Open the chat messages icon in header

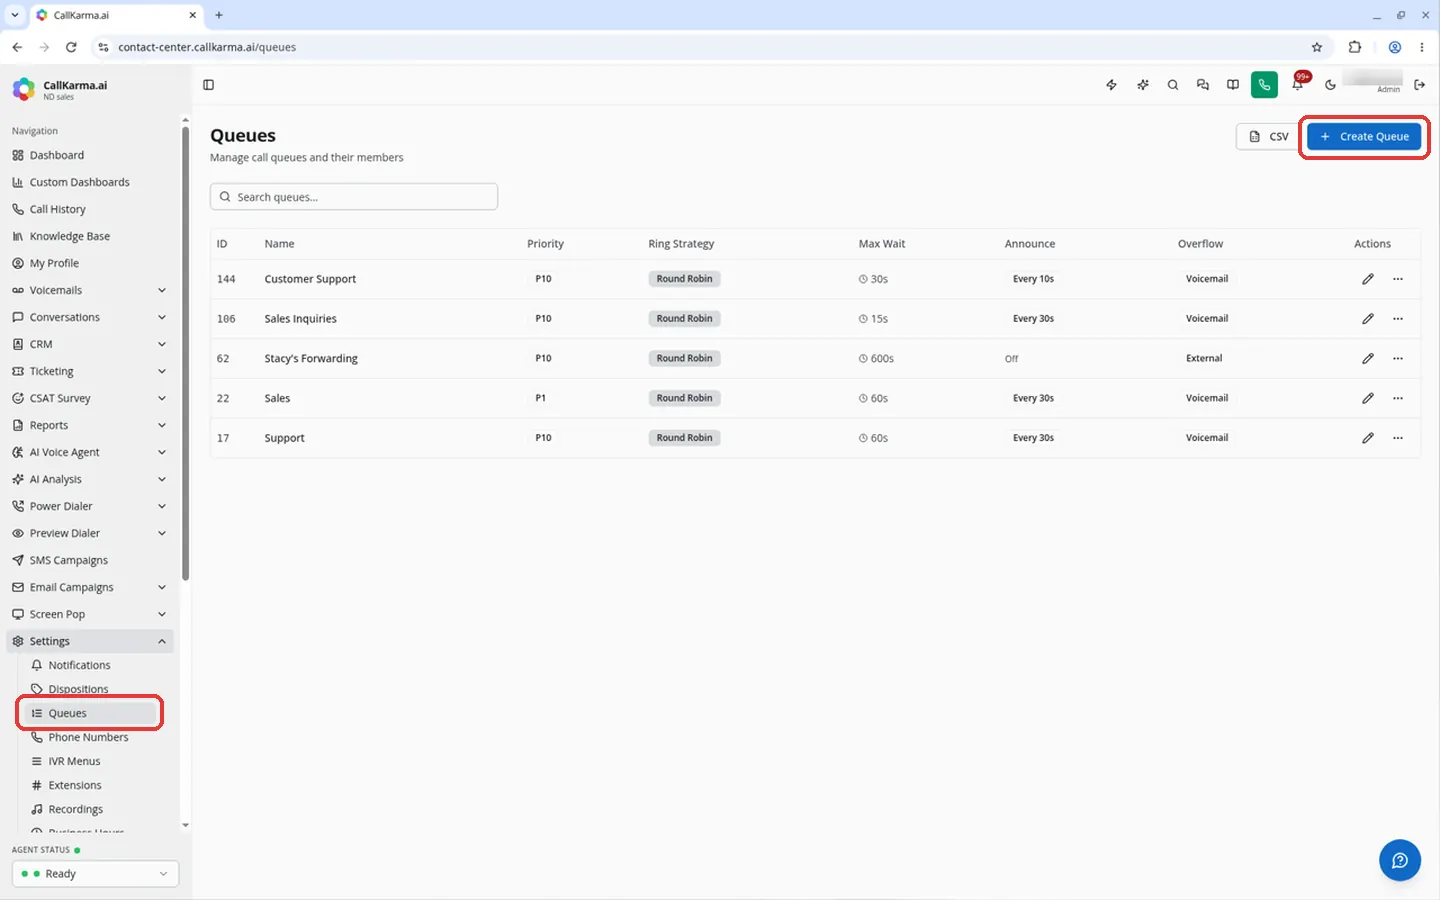pos(1203,85)
